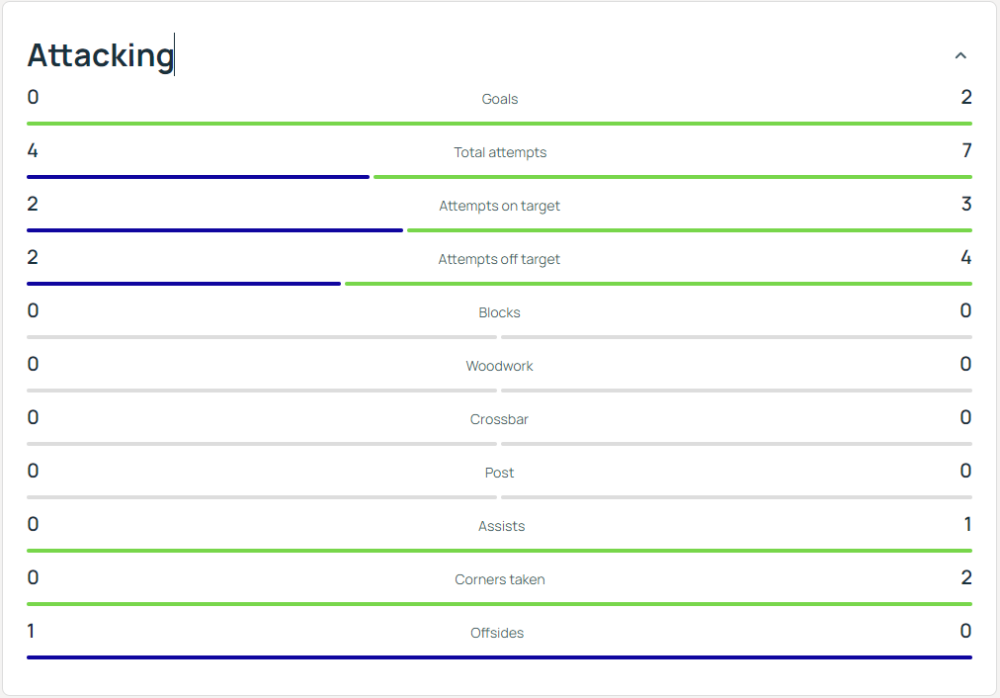Click the Assists stat label
1000x698 pixels.
(500, 526)
